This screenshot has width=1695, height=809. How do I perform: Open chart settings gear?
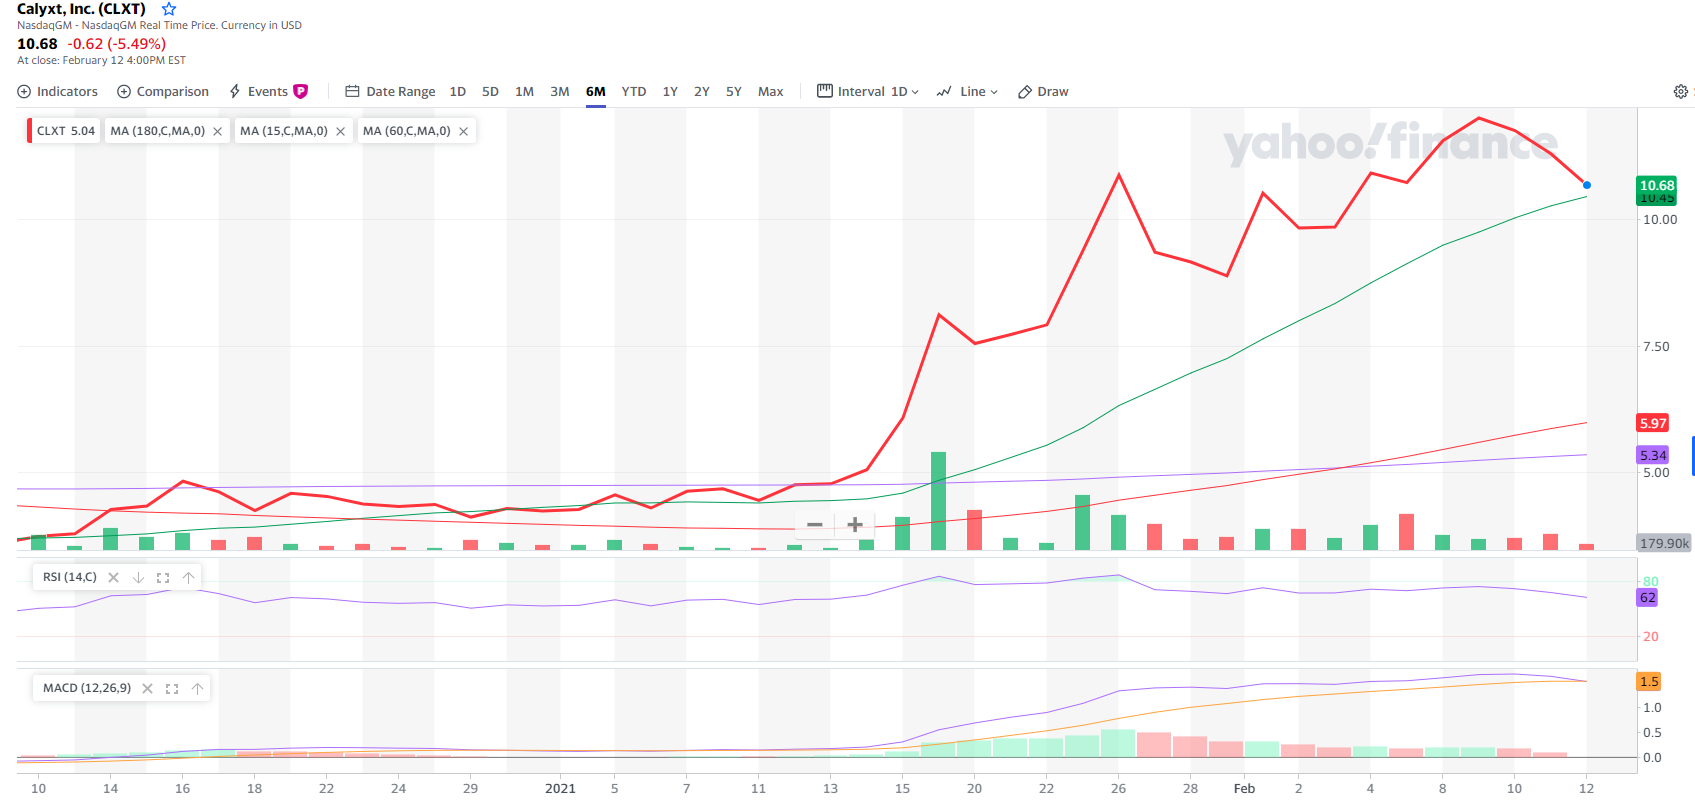point(1681,91)
